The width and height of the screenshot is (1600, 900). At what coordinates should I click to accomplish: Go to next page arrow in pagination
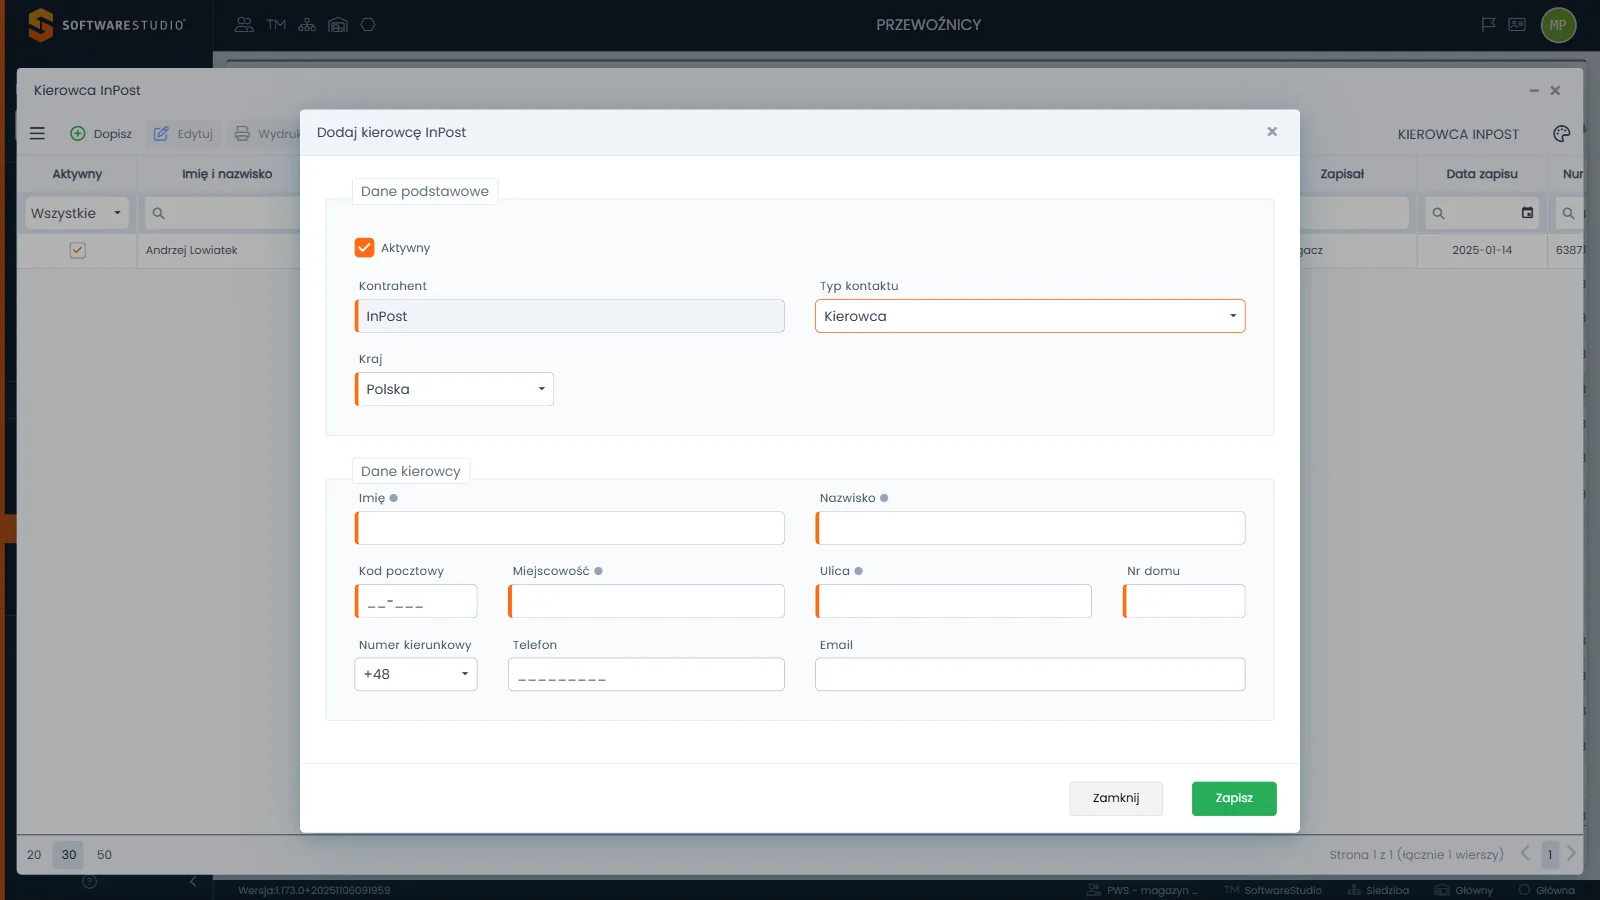pyautogui.click(x=1571, y=854)
